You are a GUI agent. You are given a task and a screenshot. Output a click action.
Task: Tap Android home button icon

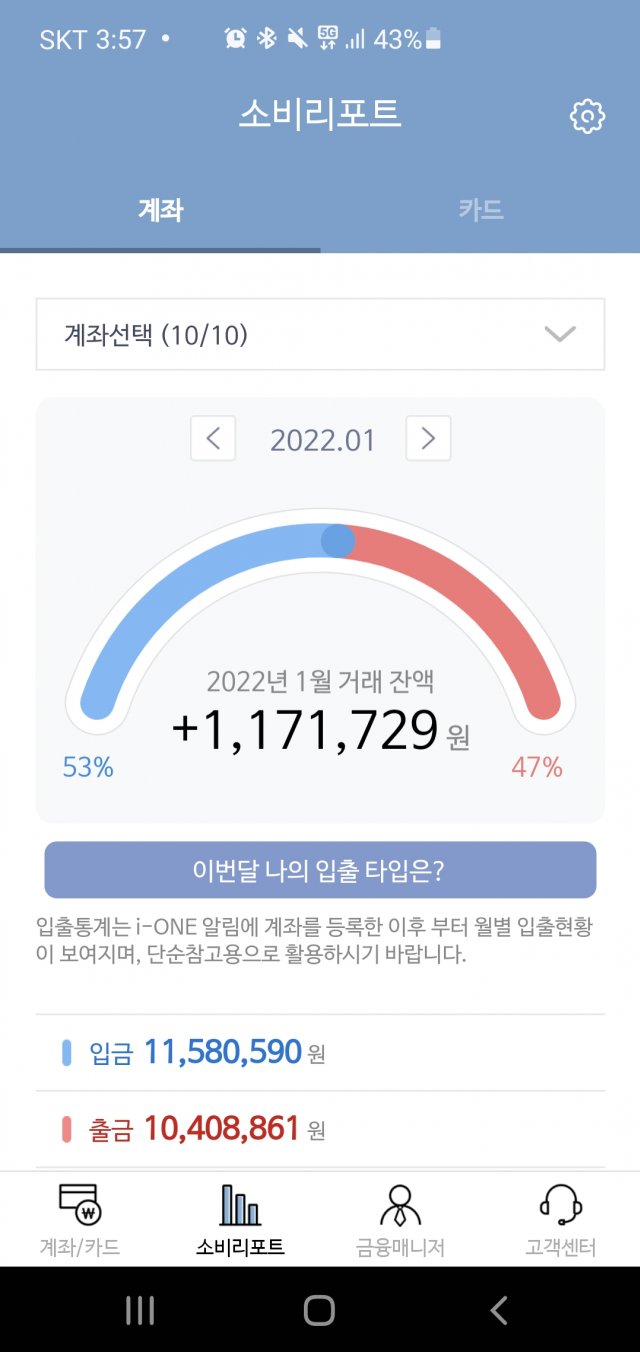(319, 1310)
